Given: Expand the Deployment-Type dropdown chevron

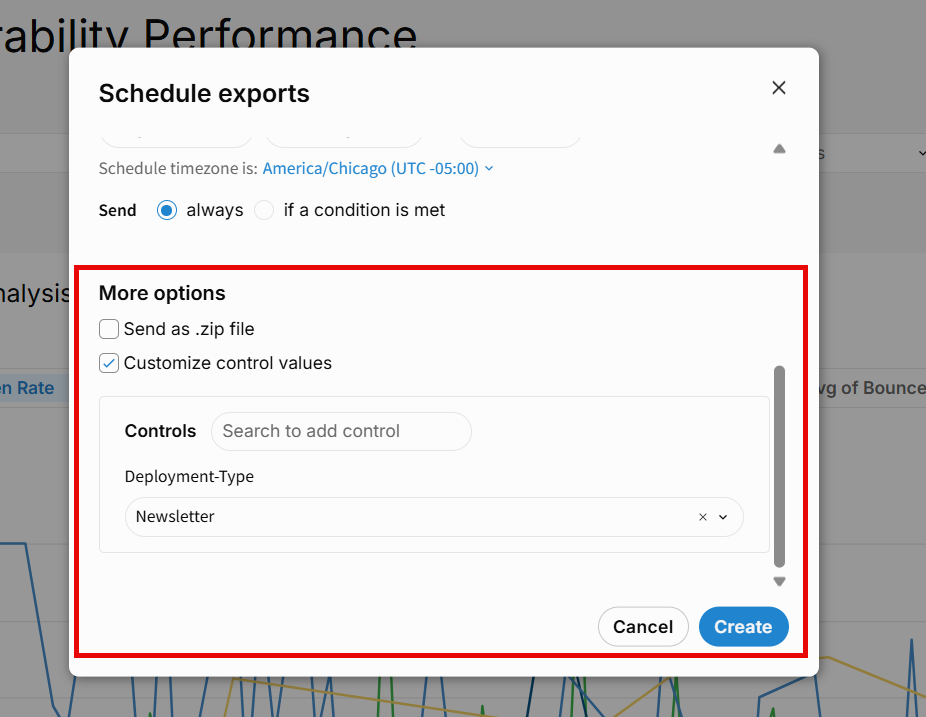Looking at the screenshot, I should tap(723, 517).
